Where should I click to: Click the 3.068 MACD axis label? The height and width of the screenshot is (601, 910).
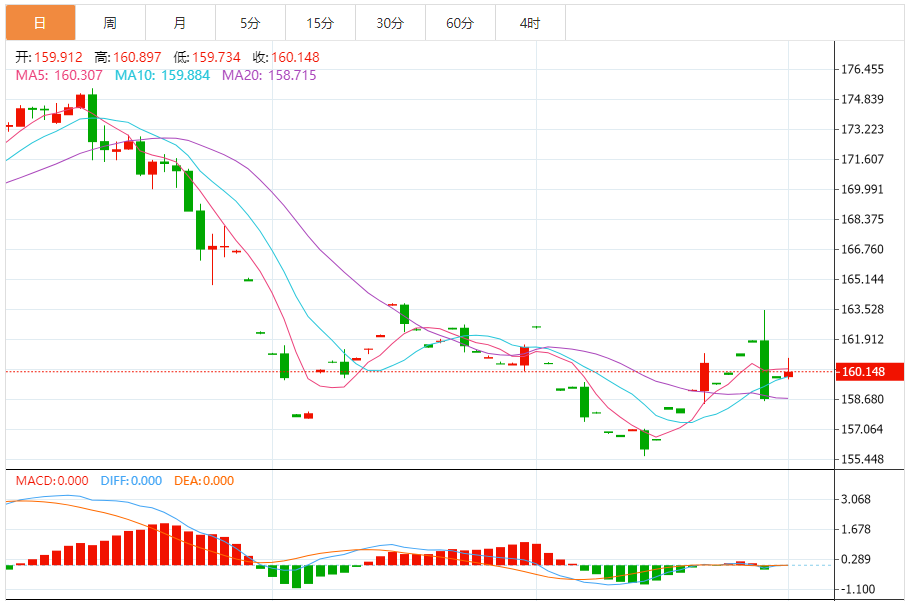(x=856, y=499)
